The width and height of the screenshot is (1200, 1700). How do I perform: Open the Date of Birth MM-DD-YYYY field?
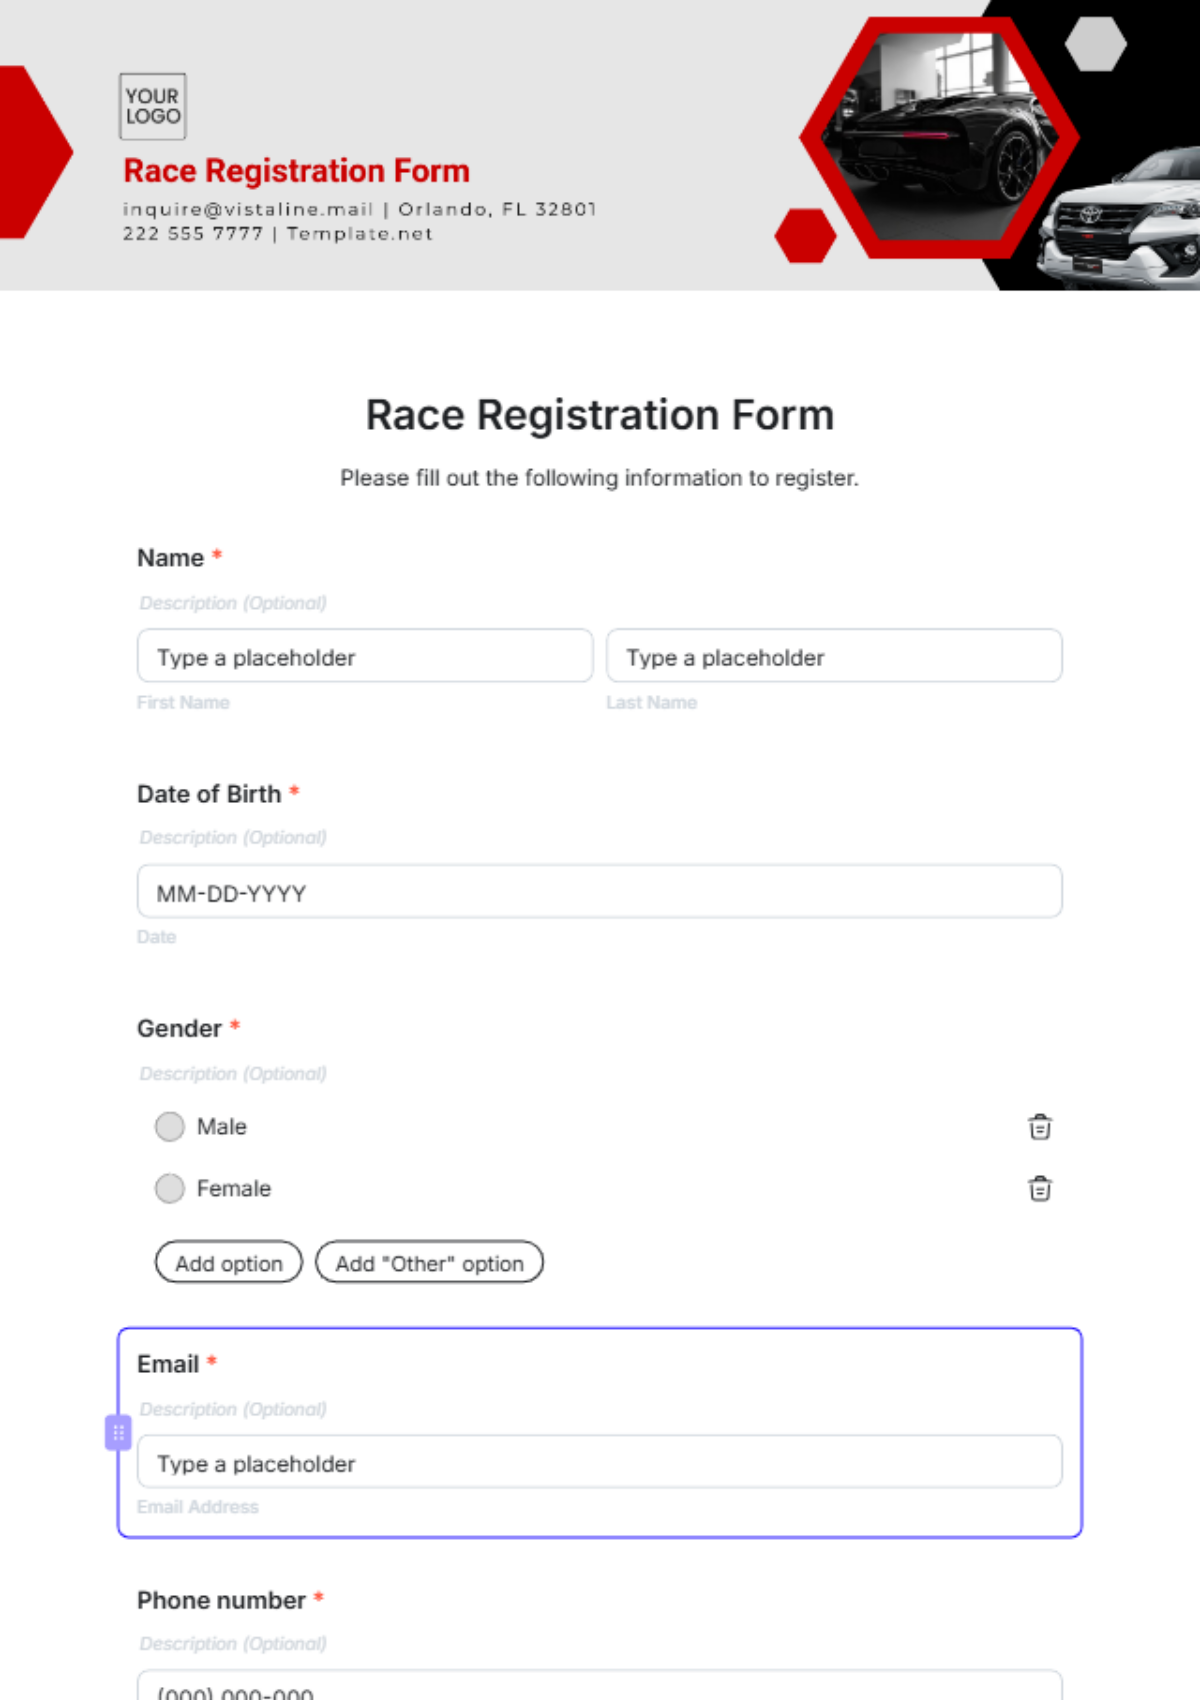[x=600, y=892]
